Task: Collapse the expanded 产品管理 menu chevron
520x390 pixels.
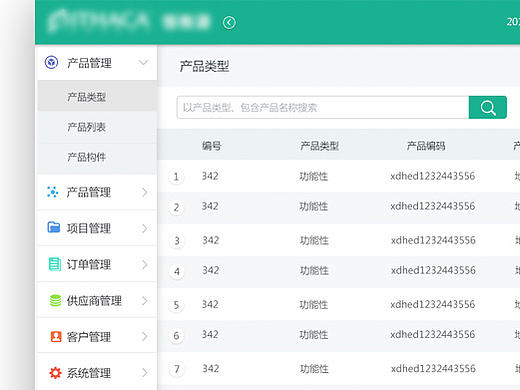Action: click(x=144, y=62)
